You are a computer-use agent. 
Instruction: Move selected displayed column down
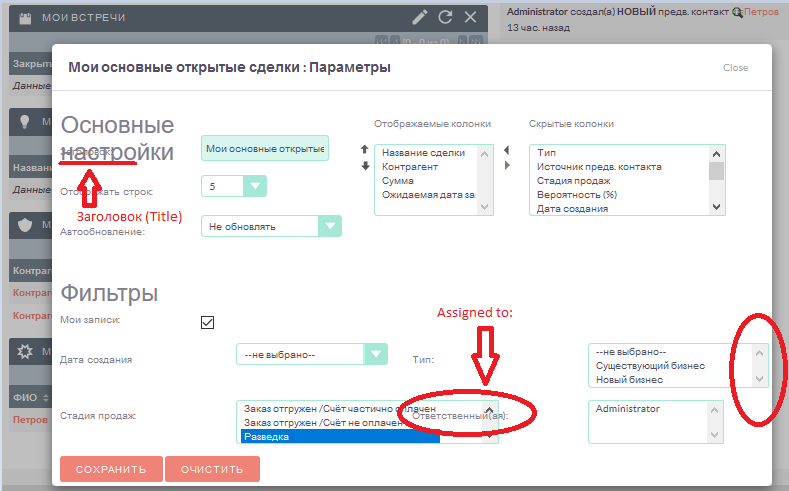pyautogui.click(x=365, y=166)
